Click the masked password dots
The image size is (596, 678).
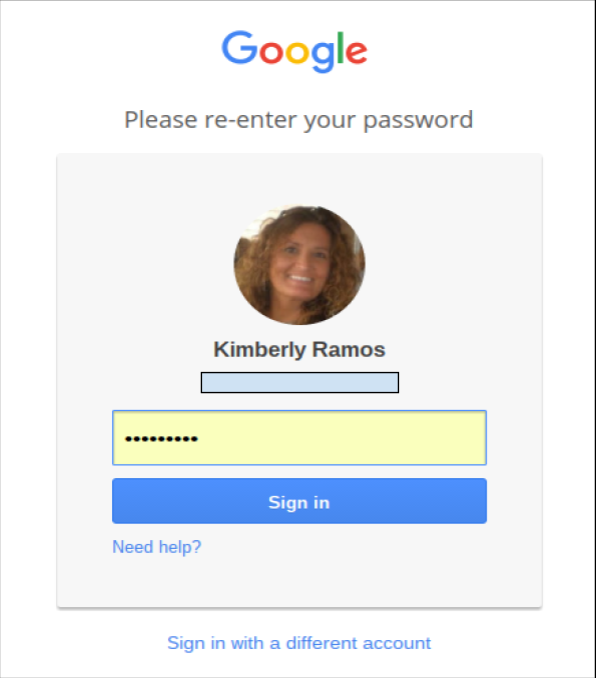pos(161,439)
